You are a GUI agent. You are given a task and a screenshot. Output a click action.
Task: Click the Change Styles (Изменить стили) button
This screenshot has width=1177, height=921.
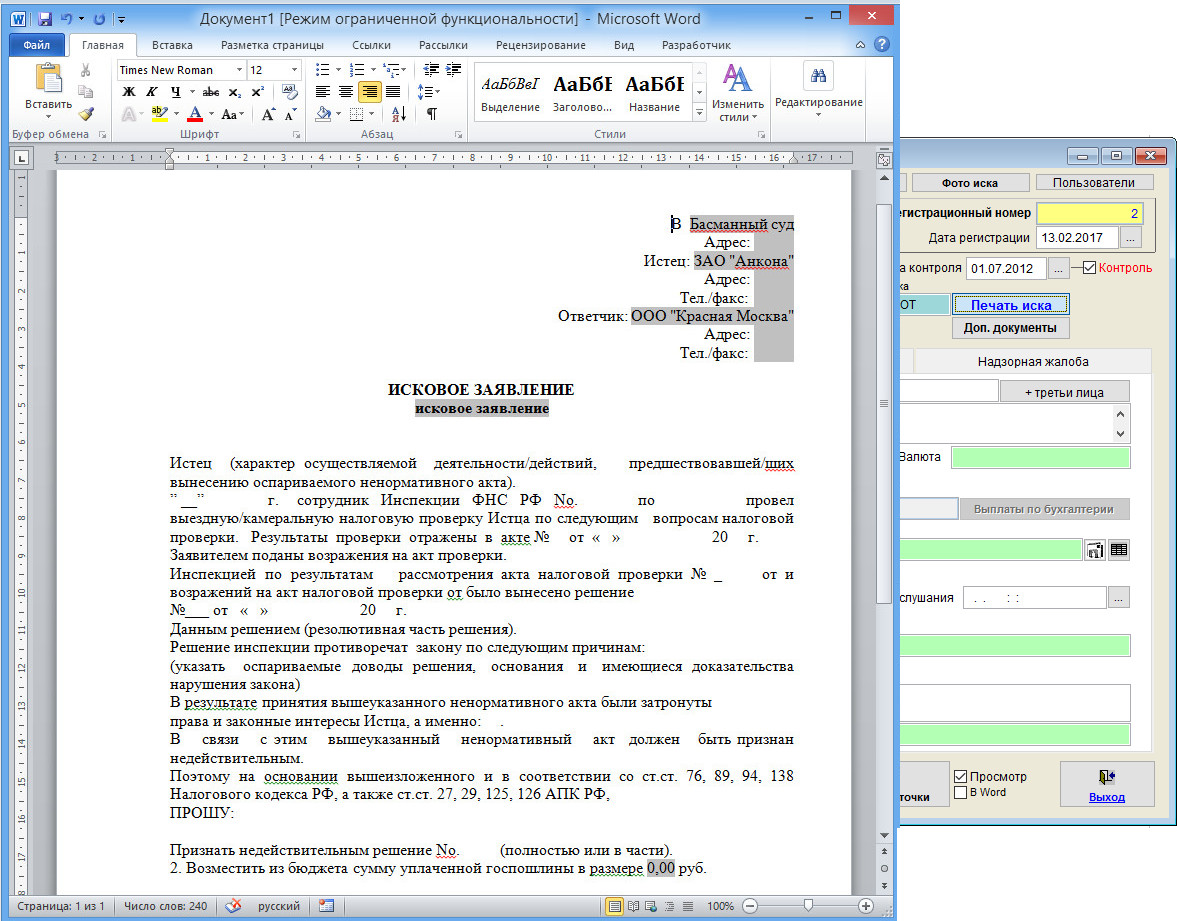[x=737, y=93]
